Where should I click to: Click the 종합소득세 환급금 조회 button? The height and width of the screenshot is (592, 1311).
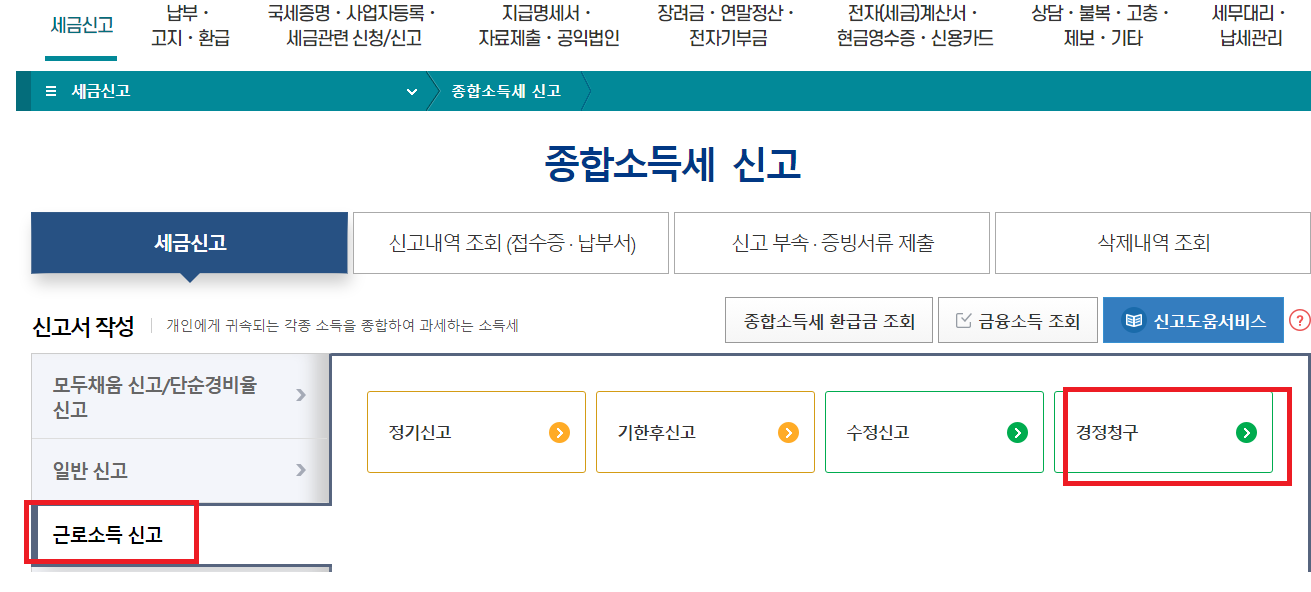pyautogui.click(x=828, y=320)
